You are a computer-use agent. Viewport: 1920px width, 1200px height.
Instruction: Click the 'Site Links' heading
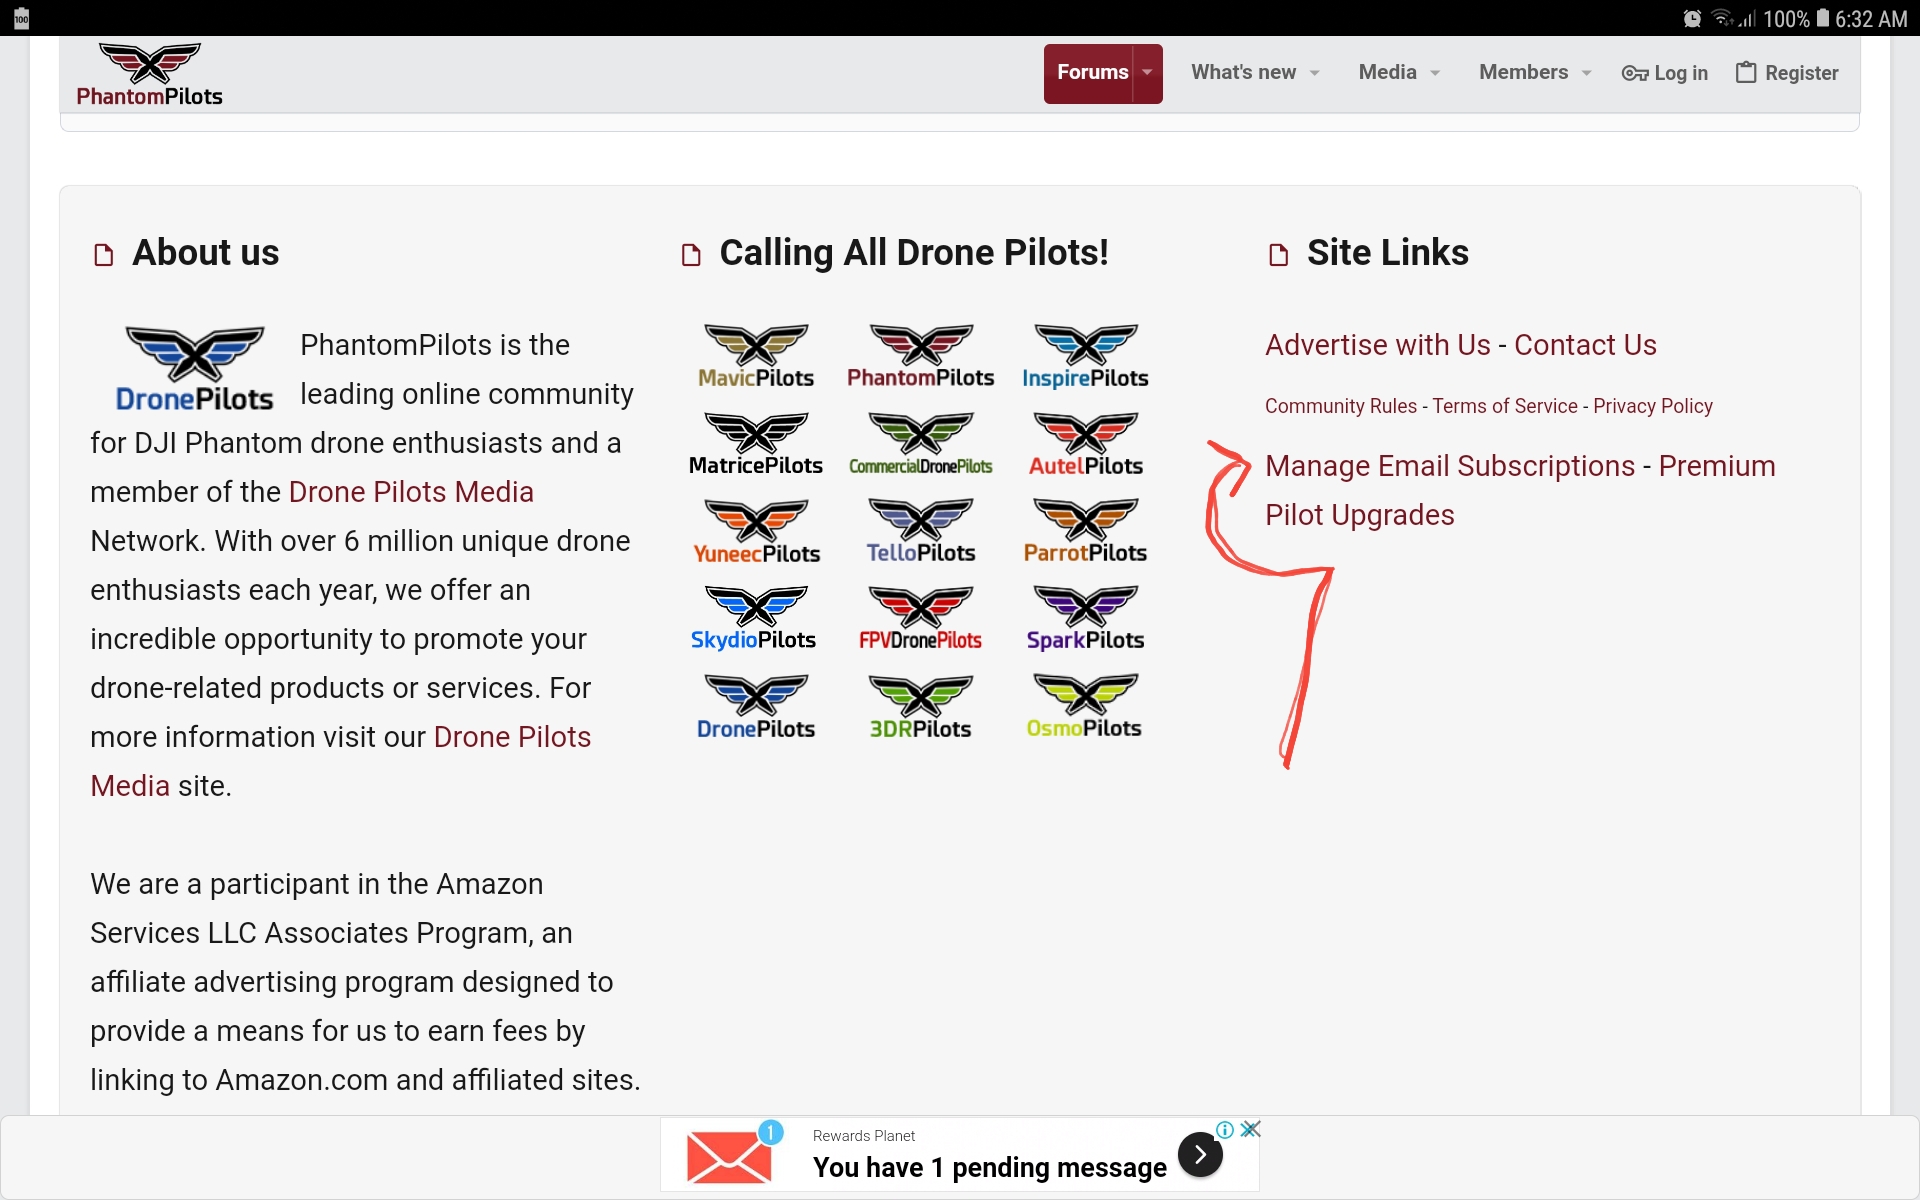[1387, 253]
